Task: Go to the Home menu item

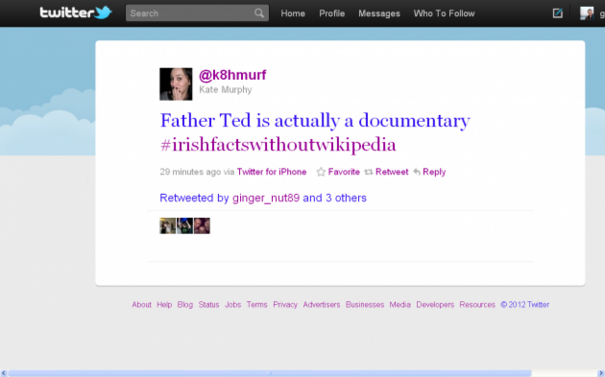Action: pyautogui.click(x=293, y=14)
